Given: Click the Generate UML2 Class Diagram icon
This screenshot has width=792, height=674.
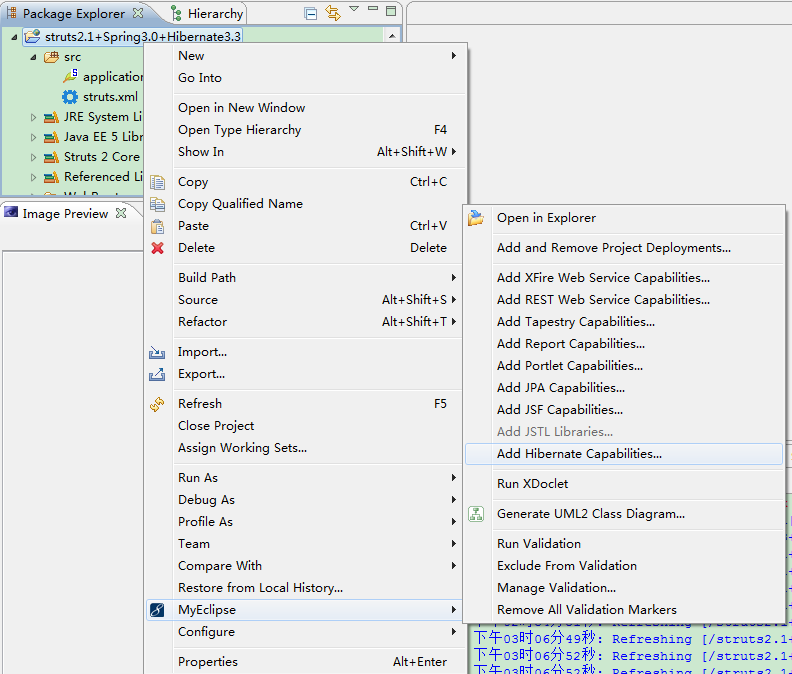Looking at the screenshot, I should pos(476,514).
